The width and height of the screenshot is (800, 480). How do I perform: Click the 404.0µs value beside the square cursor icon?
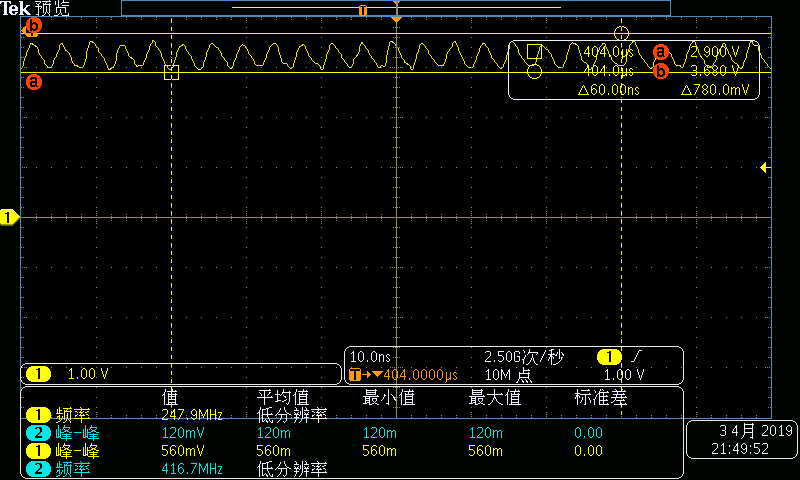click(608, 52)
